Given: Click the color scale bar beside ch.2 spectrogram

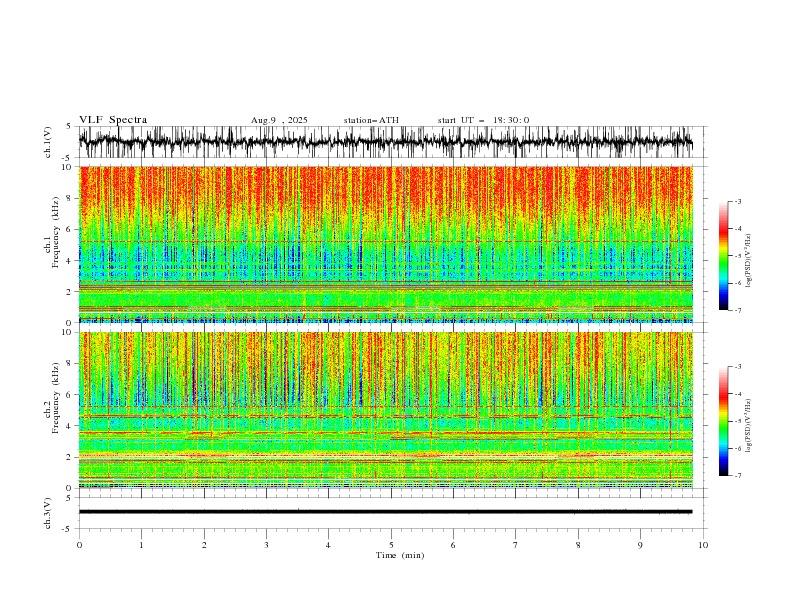Looking at the screenshot, I should point(723,421).
